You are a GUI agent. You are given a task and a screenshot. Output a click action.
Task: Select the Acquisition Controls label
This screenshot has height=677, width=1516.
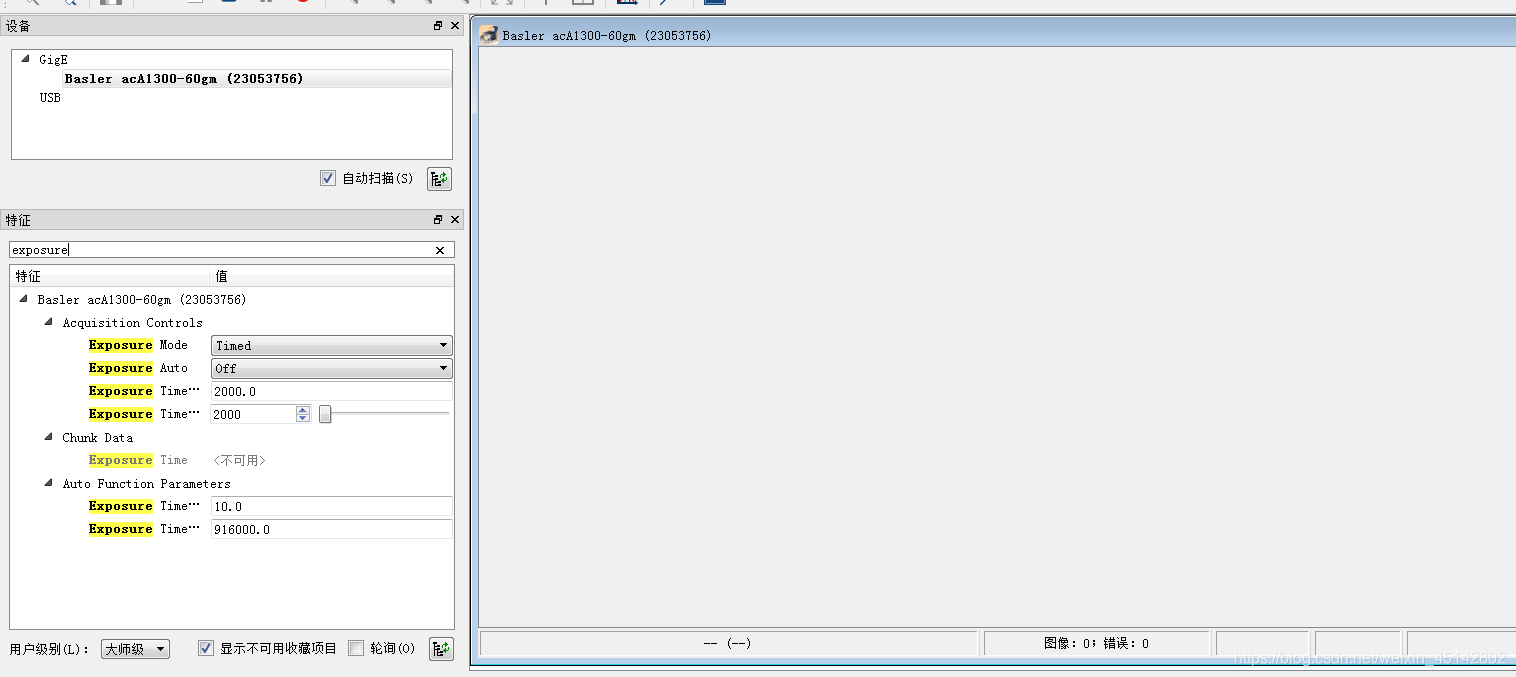pos(132,322)
